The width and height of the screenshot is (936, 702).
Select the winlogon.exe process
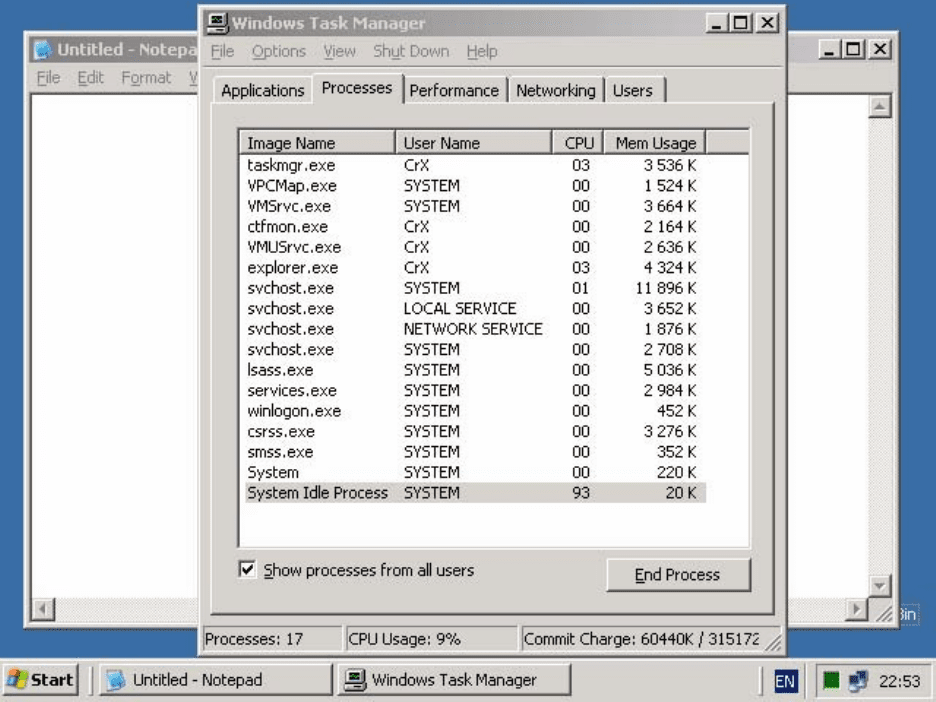pyautogui.click(x=475, y=411)
